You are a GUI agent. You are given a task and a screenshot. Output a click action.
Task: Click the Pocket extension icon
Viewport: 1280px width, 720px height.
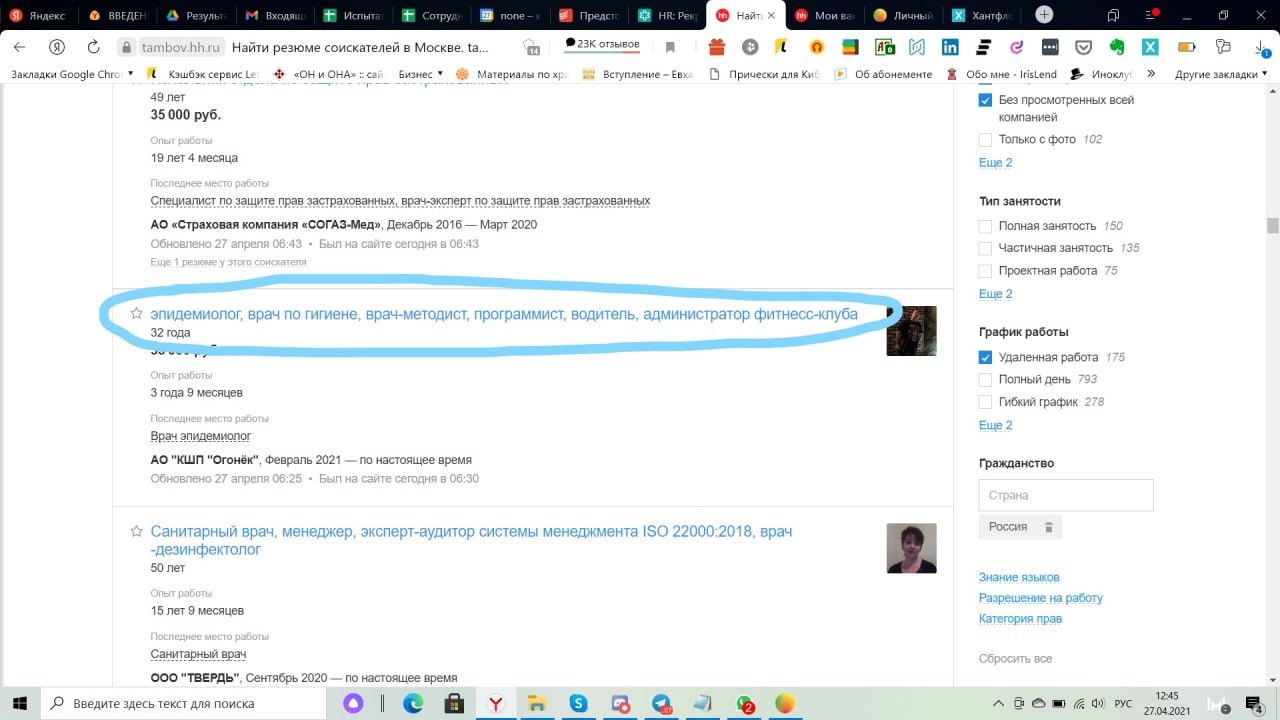pyautogui.click(x=1083, y=47)
